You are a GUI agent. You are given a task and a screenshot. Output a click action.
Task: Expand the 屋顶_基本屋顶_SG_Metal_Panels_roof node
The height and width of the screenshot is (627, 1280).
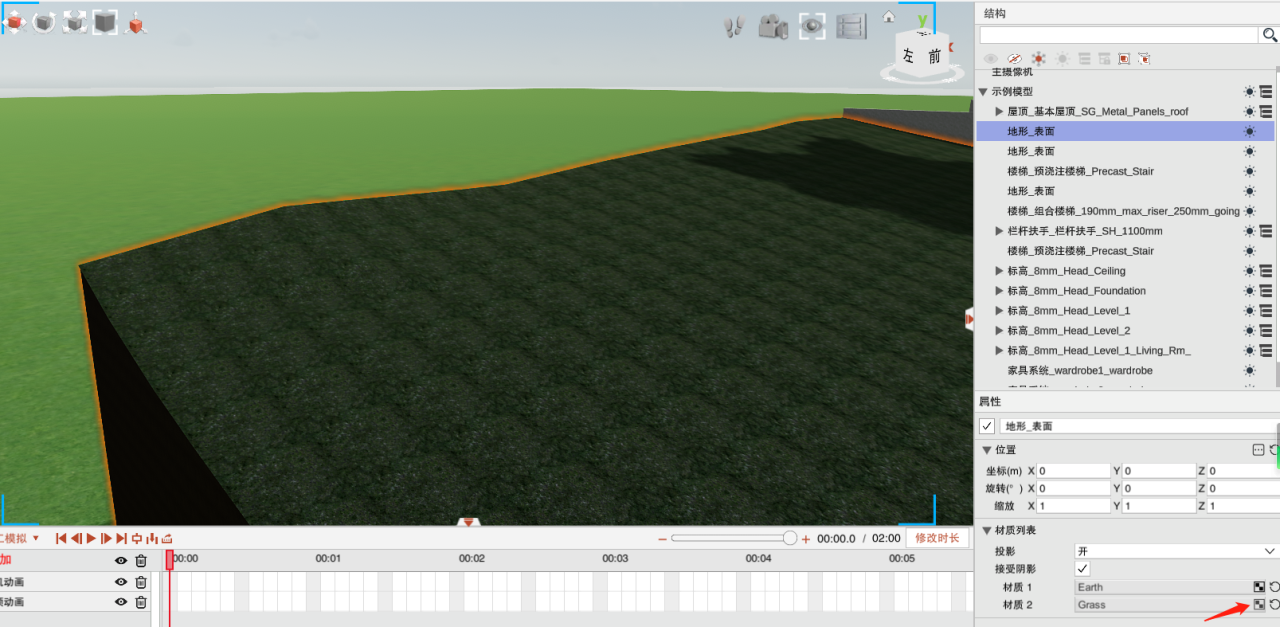pos(999,111)
